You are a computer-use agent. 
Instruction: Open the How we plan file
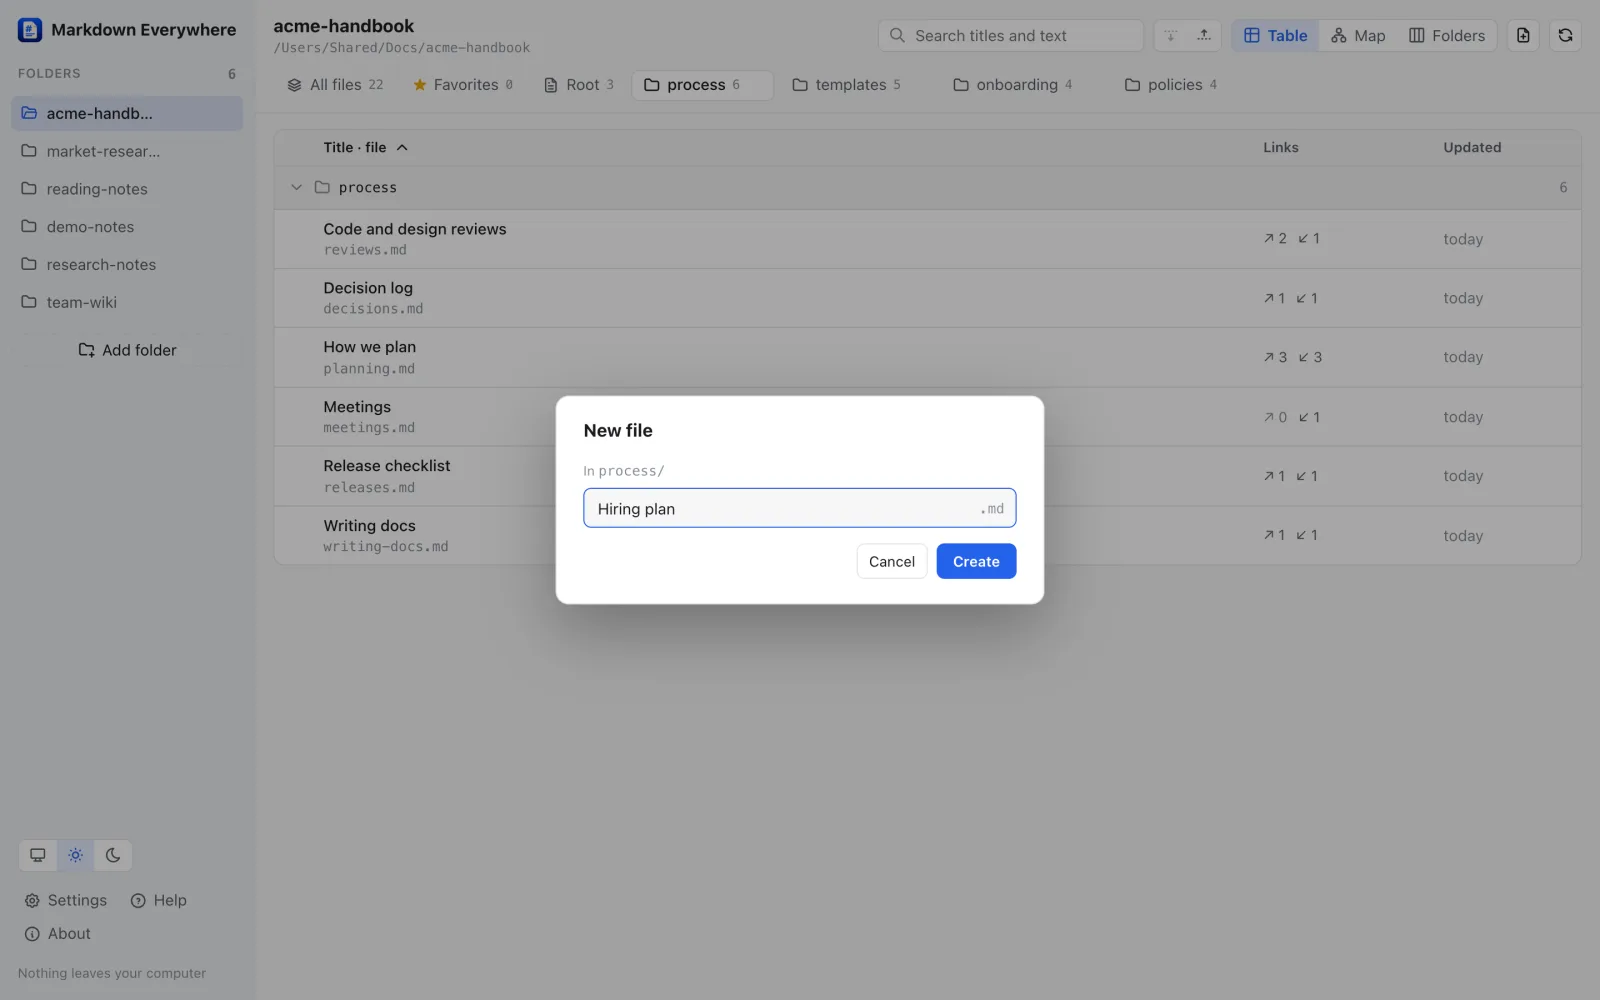click(x=928, y=358)
